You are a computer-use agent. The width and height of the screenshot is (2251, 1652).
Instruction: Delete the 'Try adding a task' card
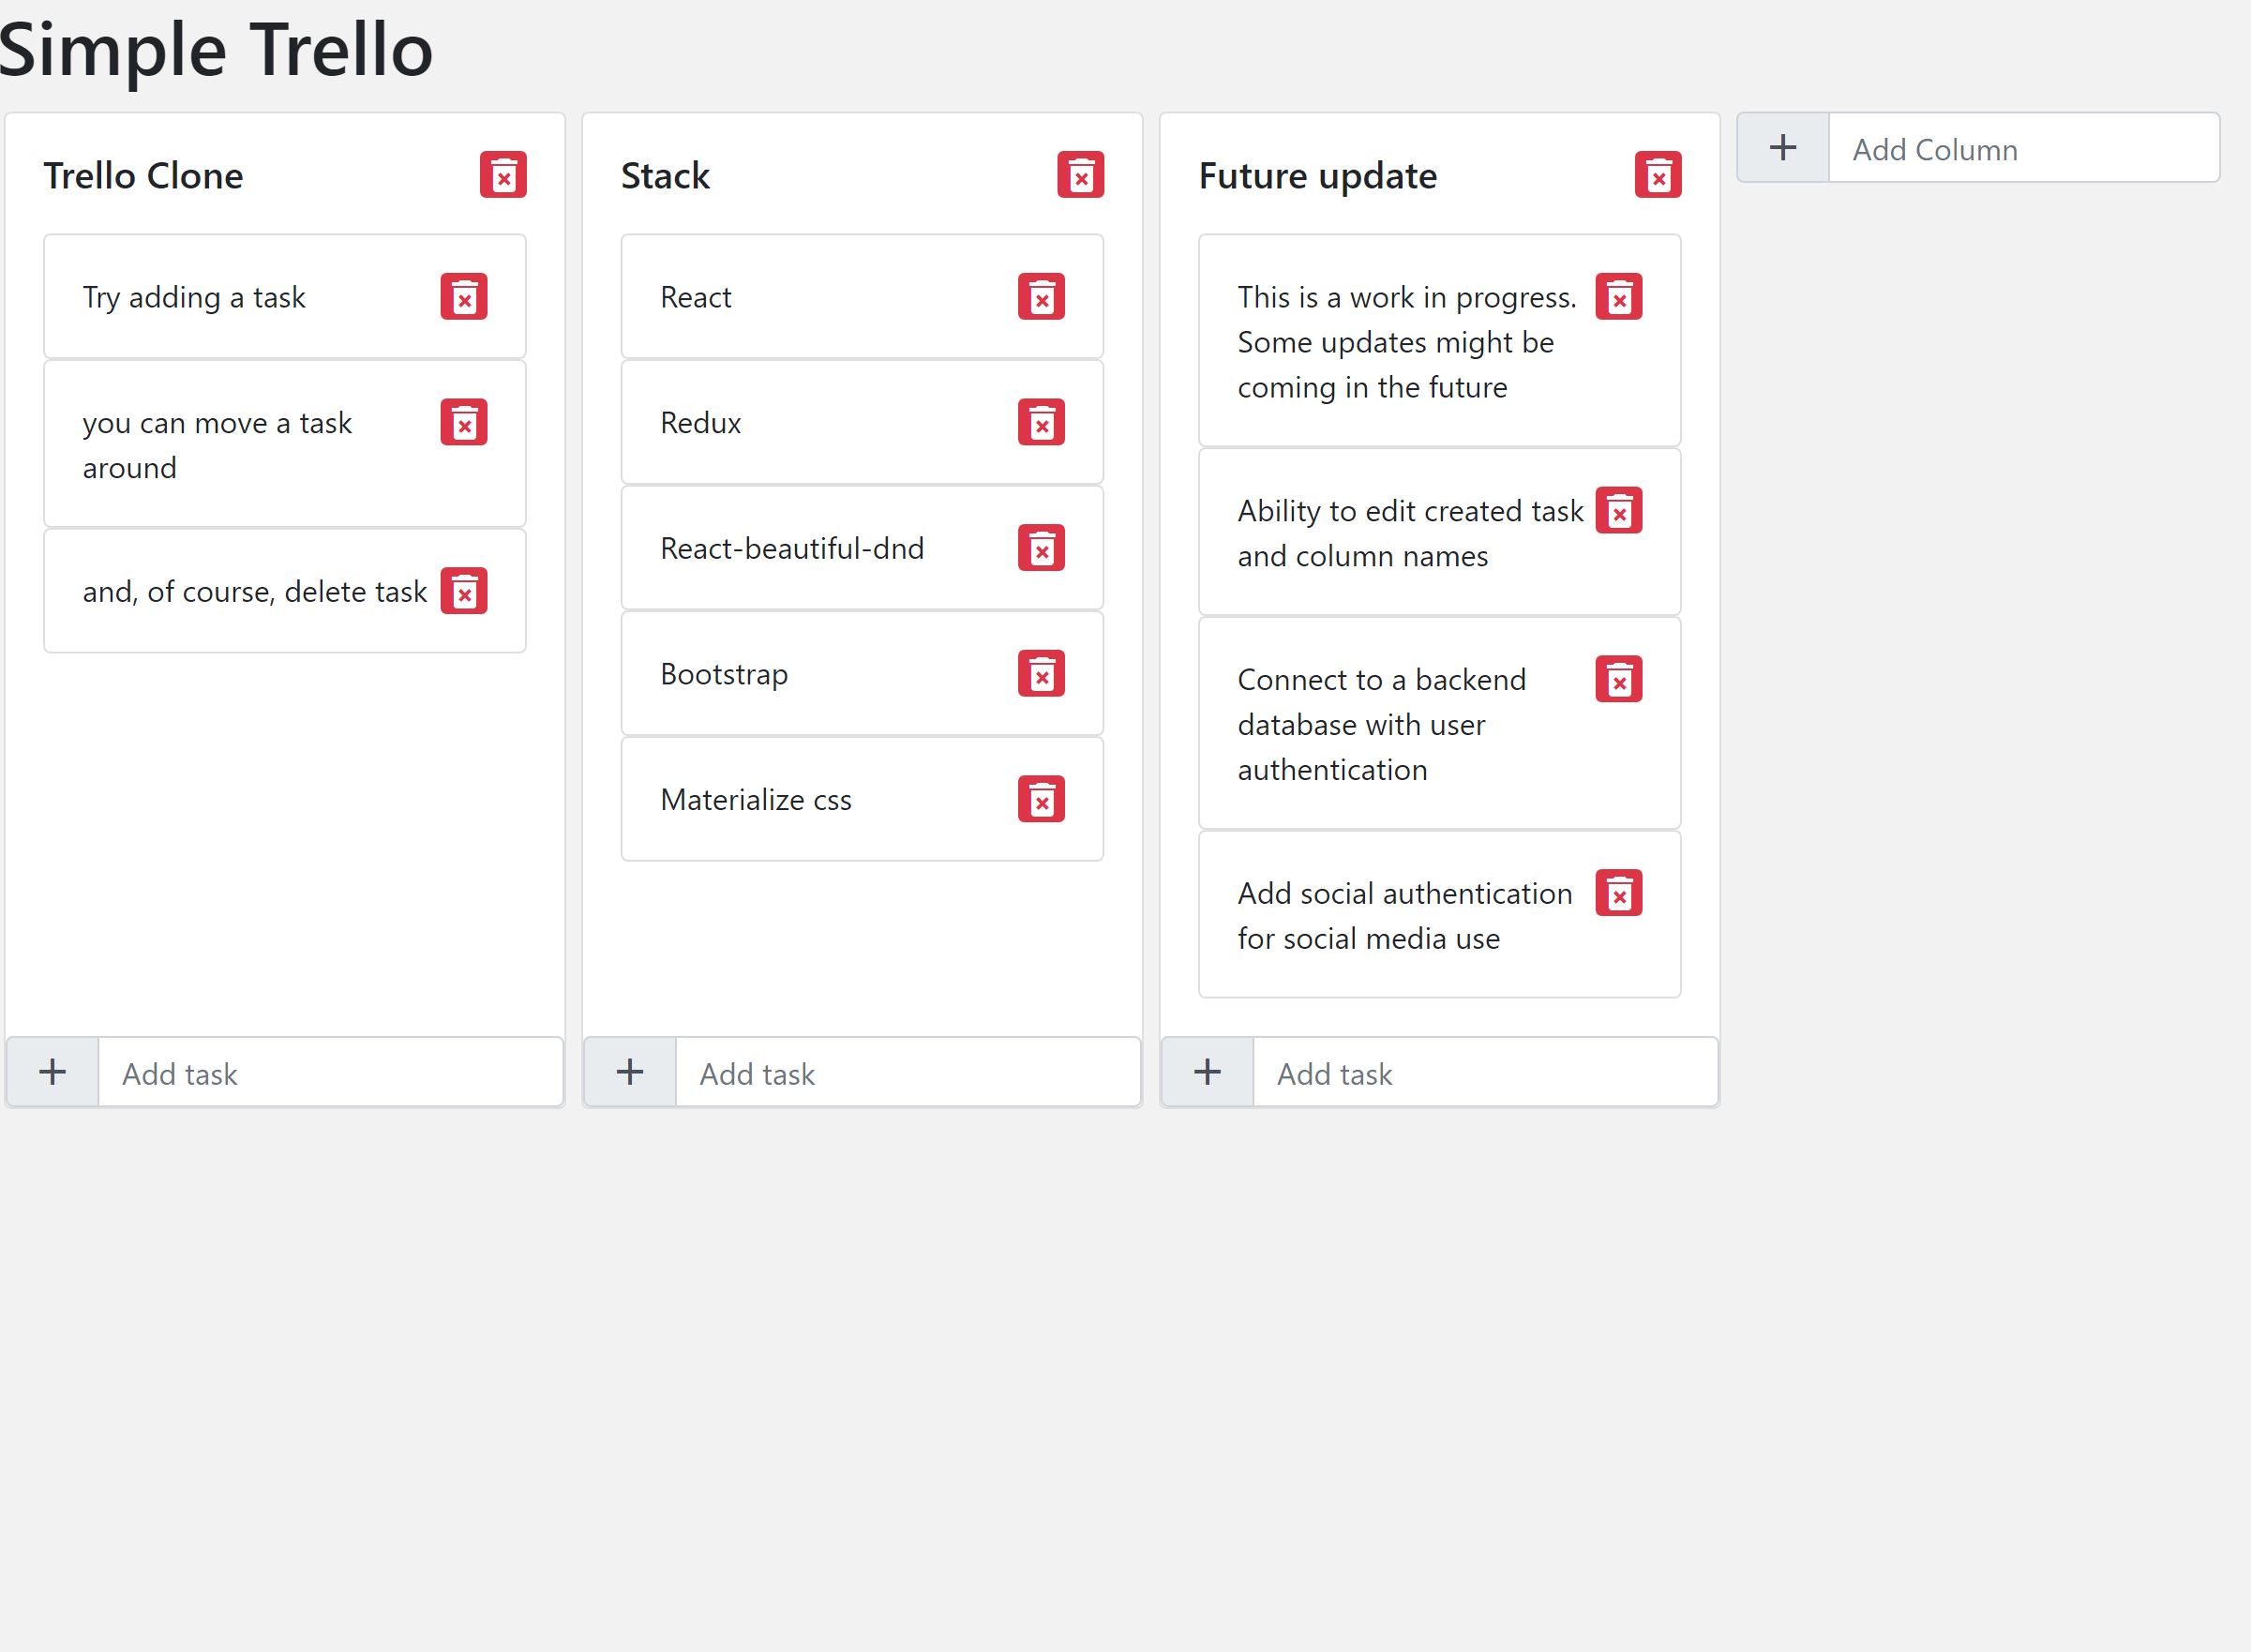[x=464, y=297]
